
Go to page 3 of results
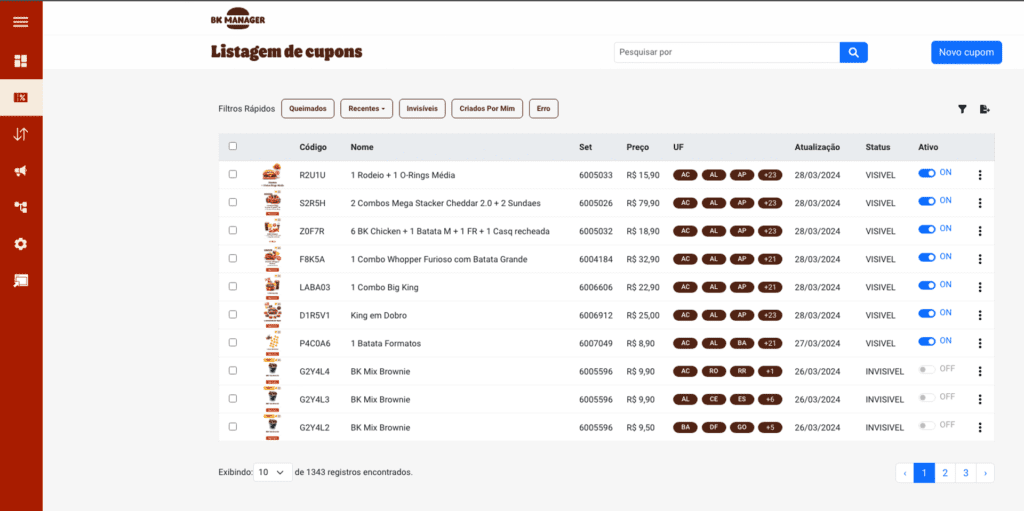tap(965, 472)
